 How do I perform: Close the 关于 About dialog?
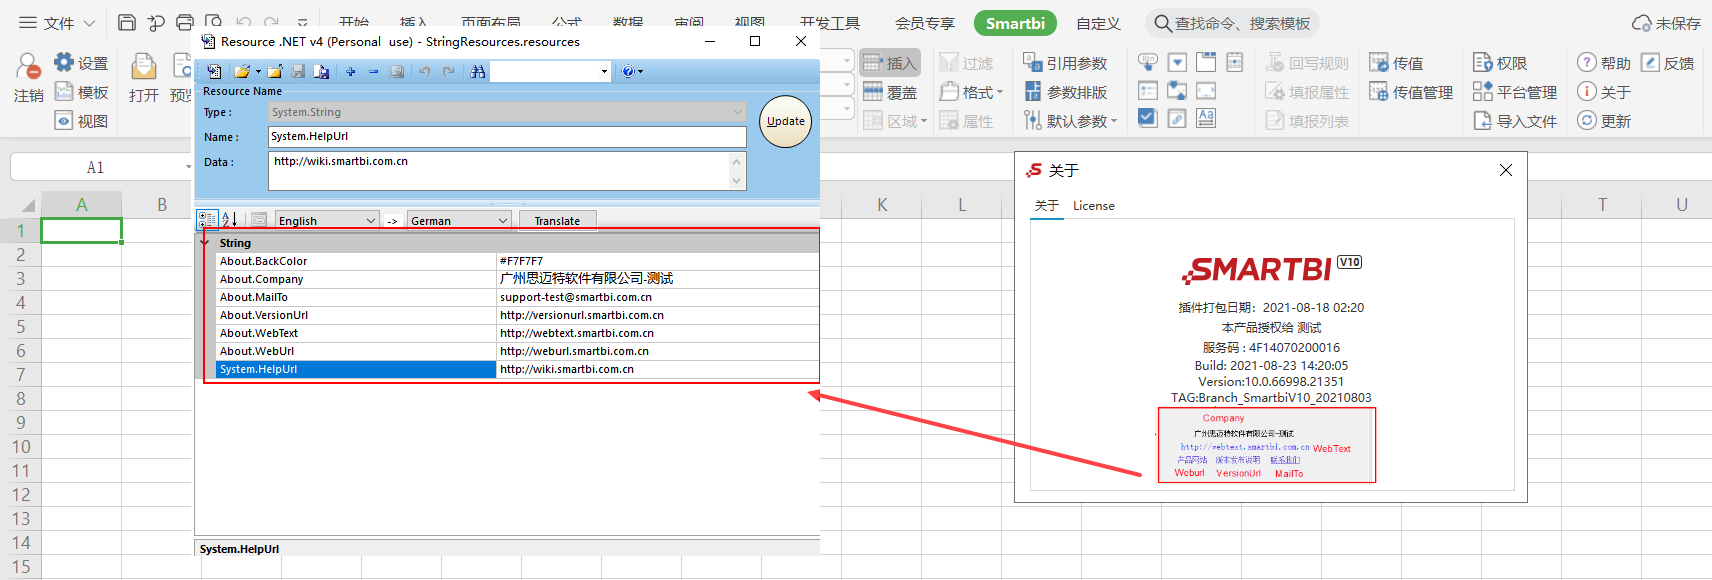click(x=1506, y=170)
